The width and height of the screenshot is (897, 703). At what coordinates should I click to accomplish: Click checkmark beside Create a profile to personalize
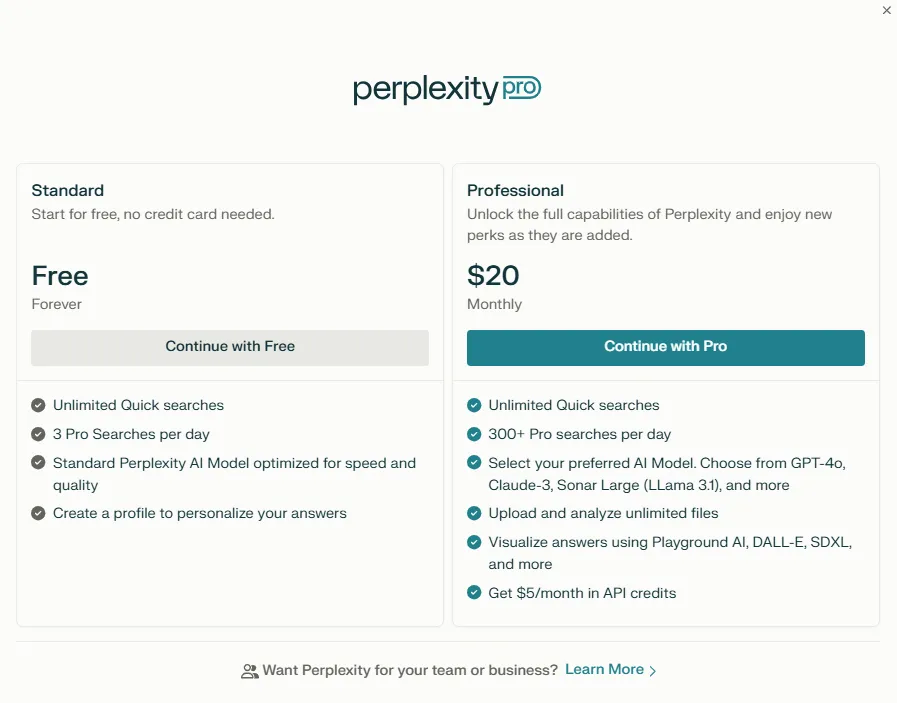pyautogui.click(x=38, y=513)
